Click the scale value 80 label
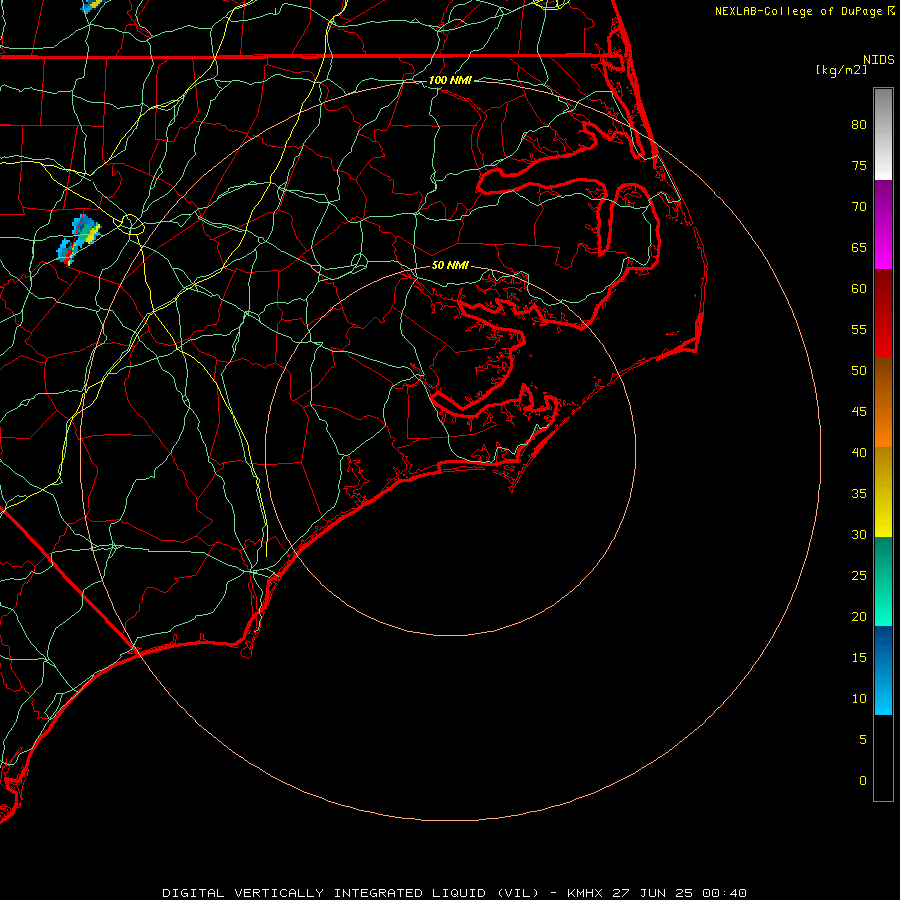This screenshot has width=900, height=900. coord(859,125)
